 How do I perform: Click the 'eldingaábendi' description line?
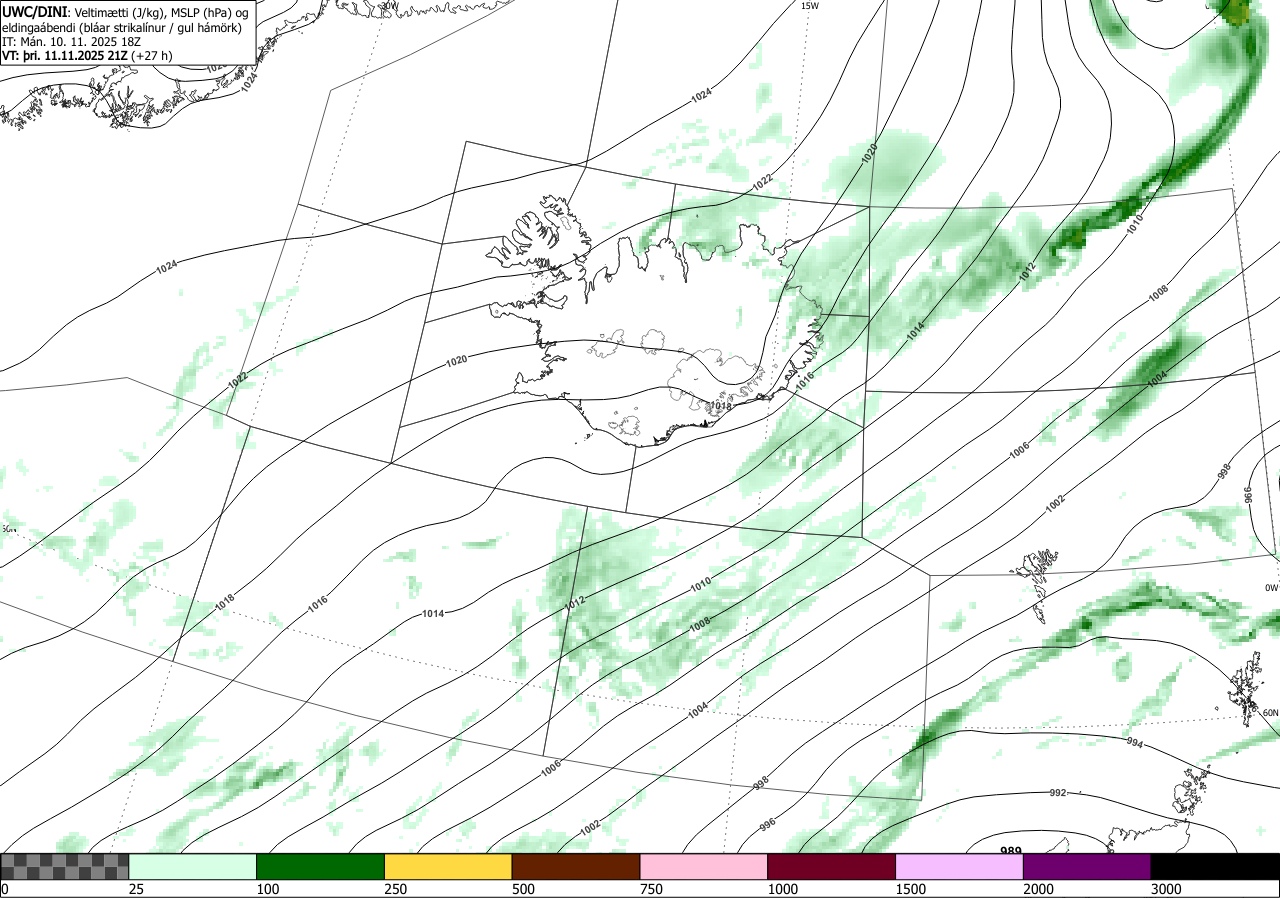pyautogui.click(x=121, y=27)
